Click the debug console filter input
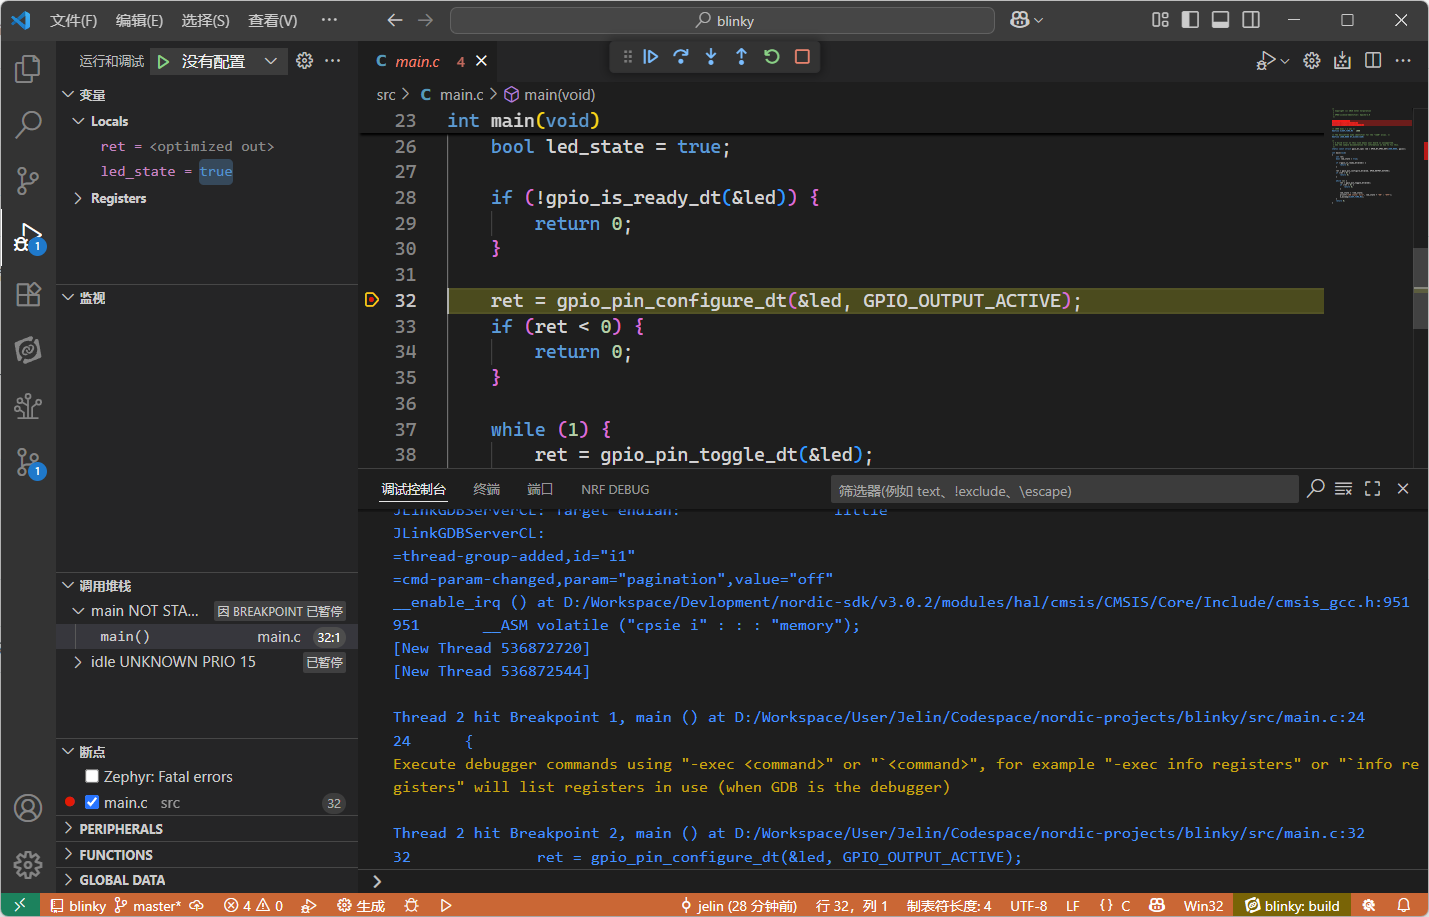The image size is (1429, 917). (x=1064, y=490)
